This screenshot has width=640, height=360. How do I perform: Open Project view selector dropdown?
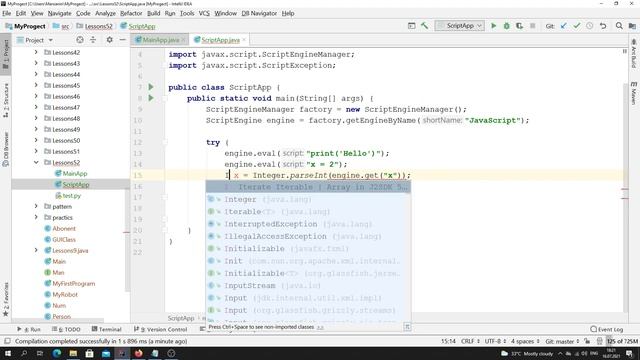tap(35, 40)
